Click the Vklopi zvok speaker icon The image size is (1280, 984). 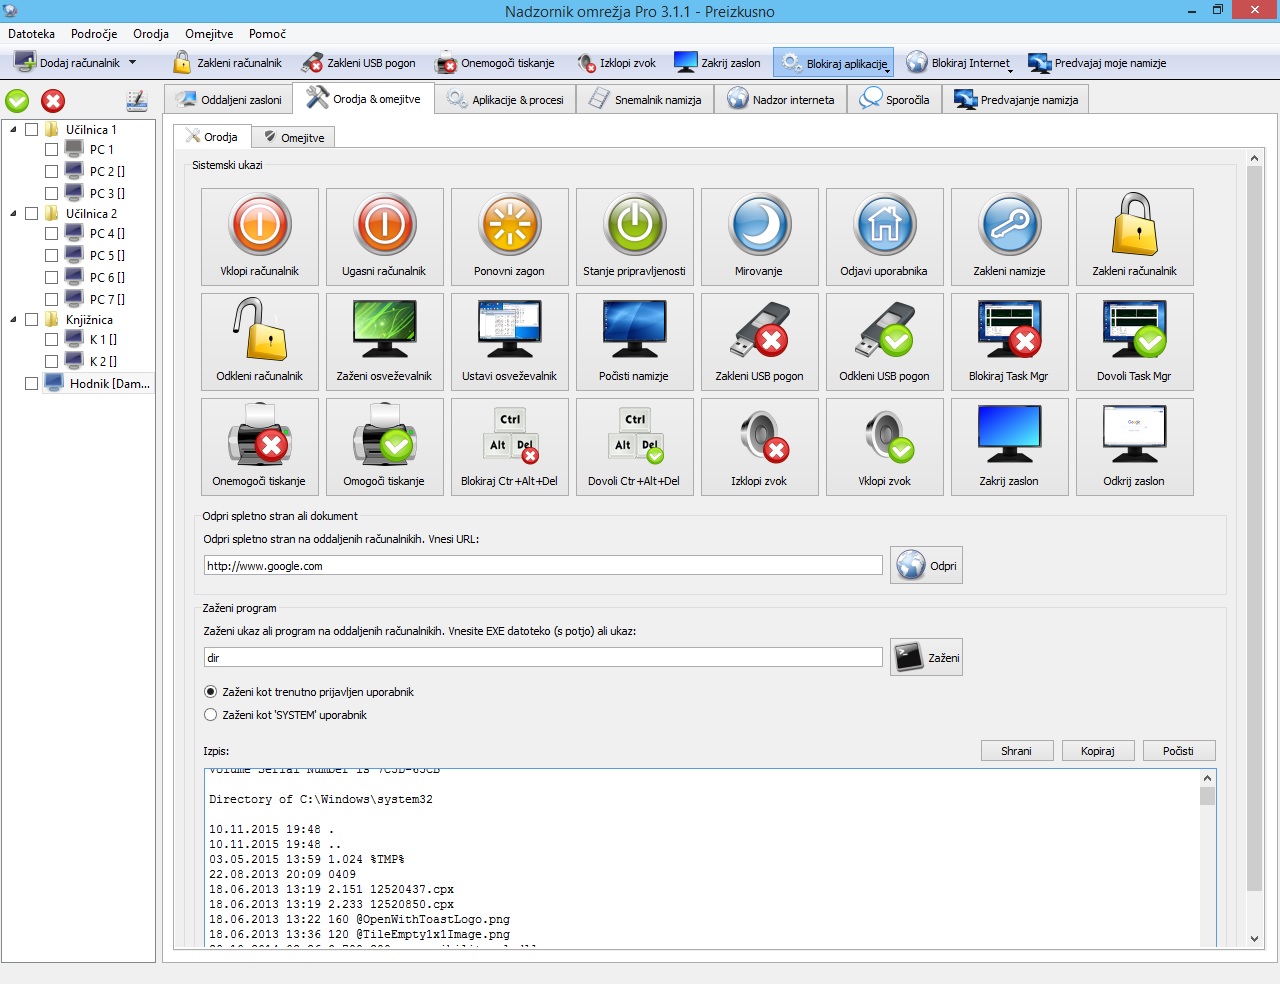tap(884, 436)
